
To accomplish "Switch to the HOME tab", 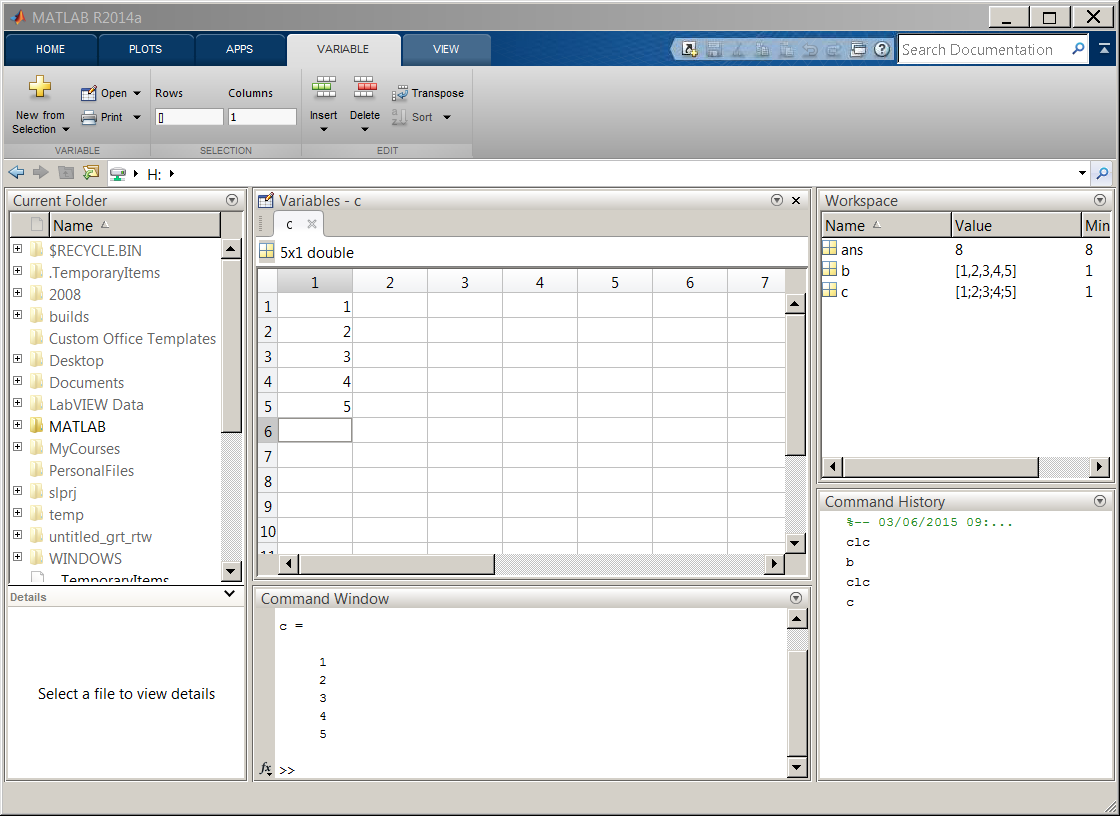I will pos(50,49).
